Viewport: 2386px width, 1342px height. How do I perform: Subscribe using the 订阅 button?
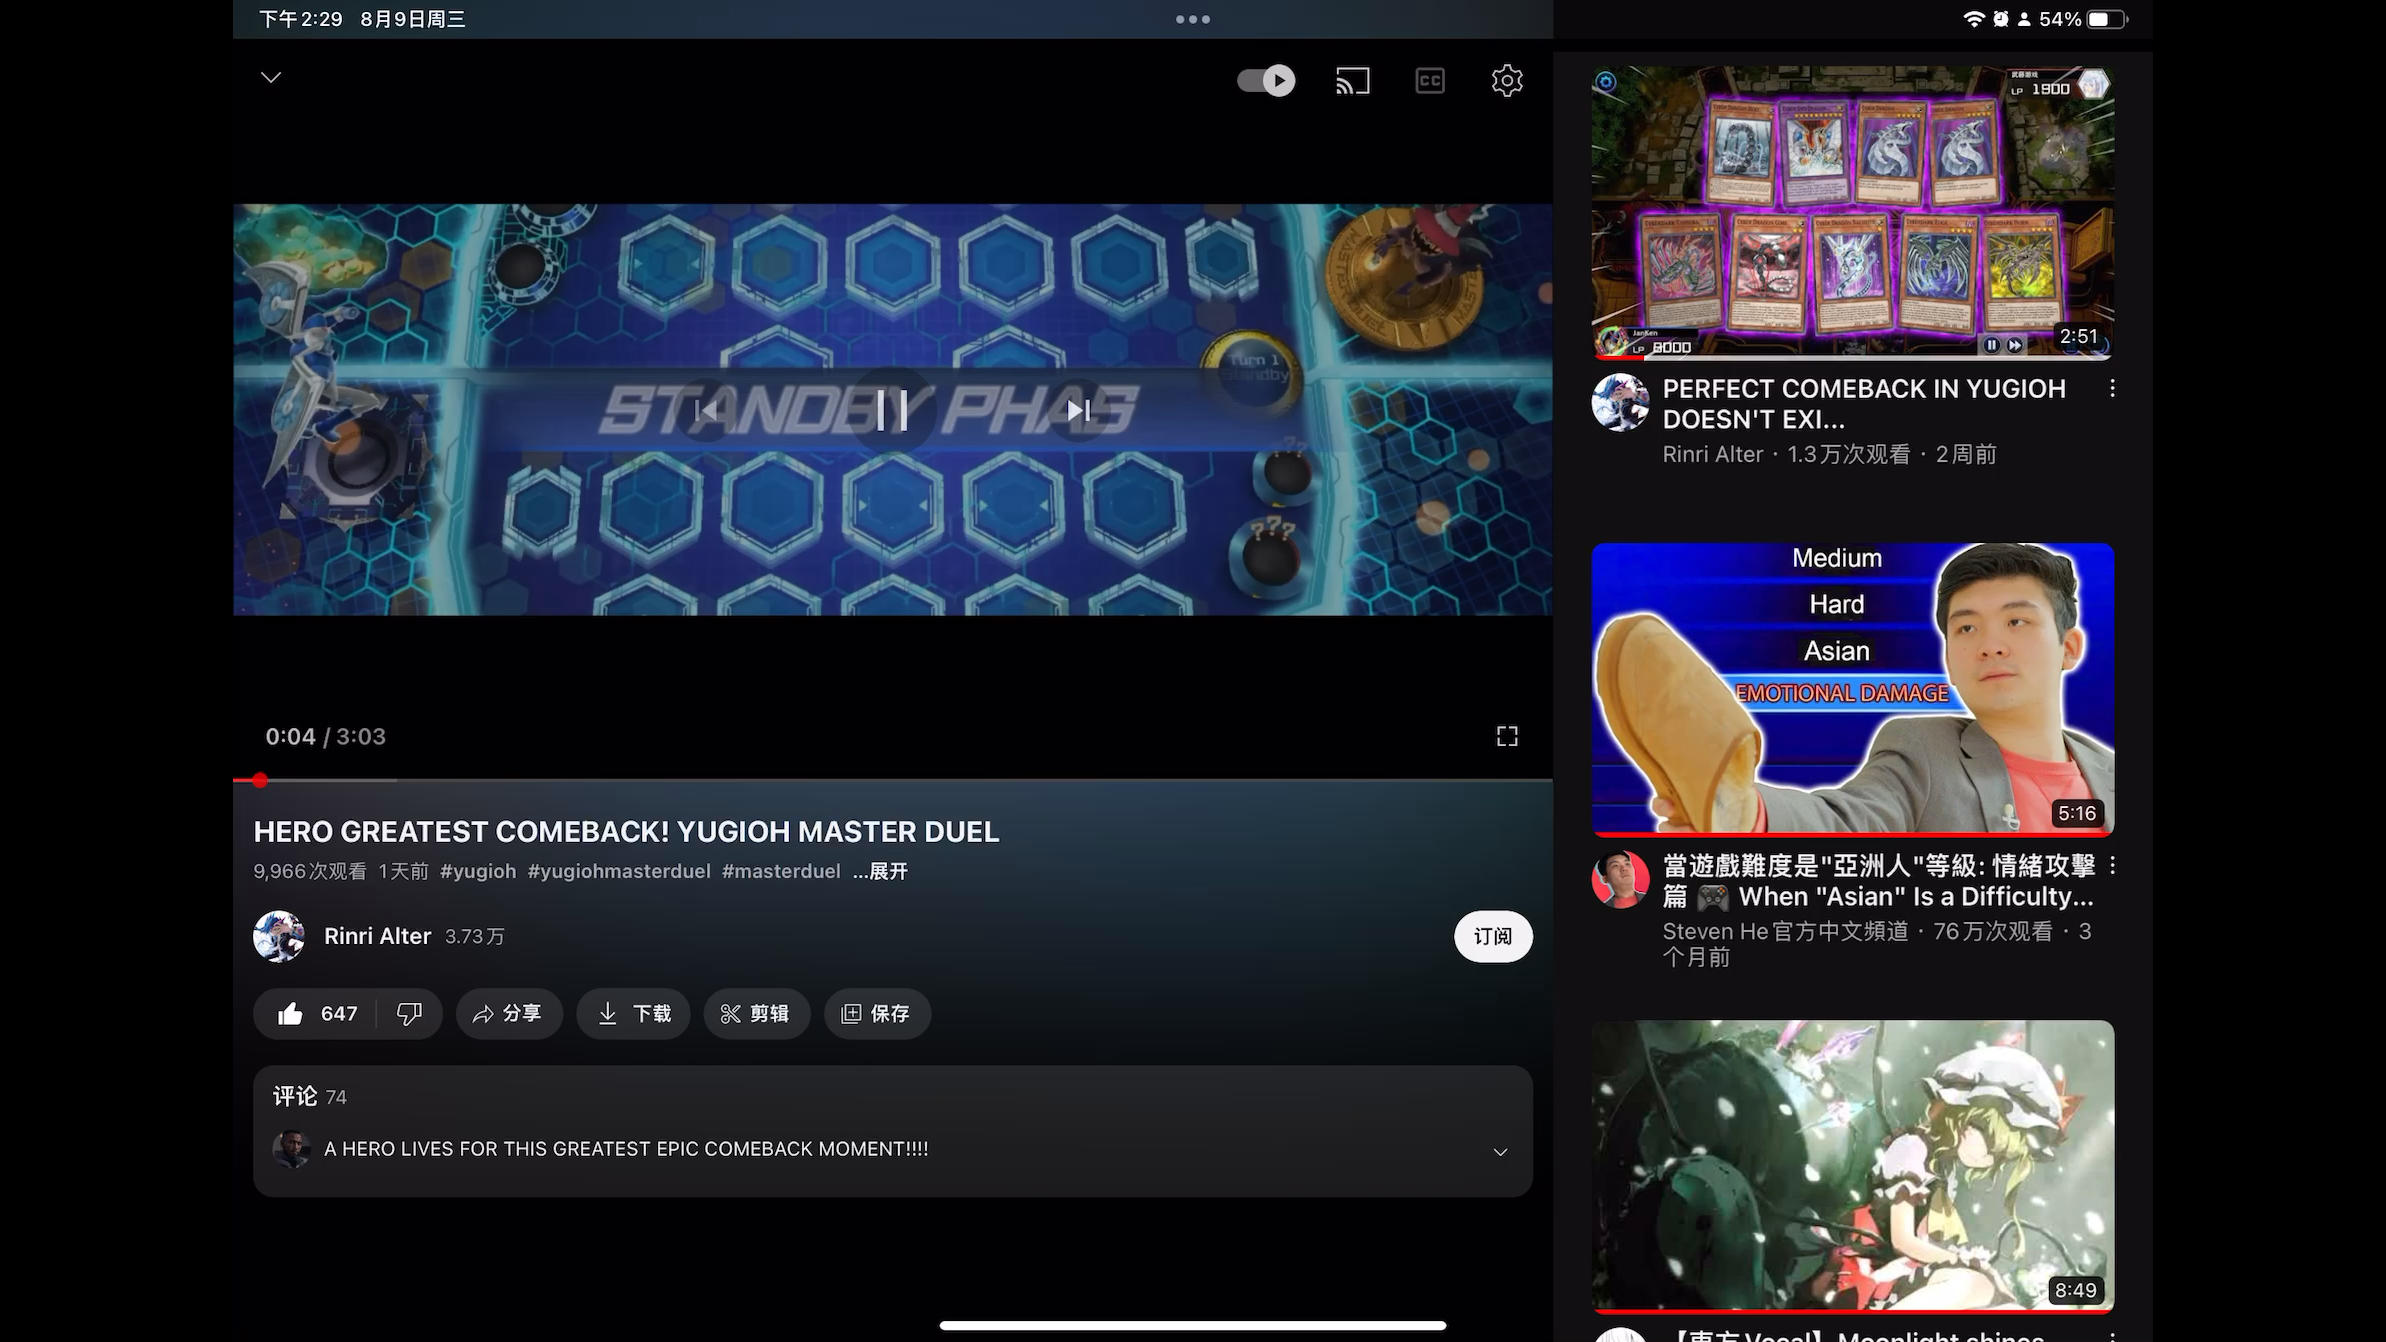[1492, 937]
